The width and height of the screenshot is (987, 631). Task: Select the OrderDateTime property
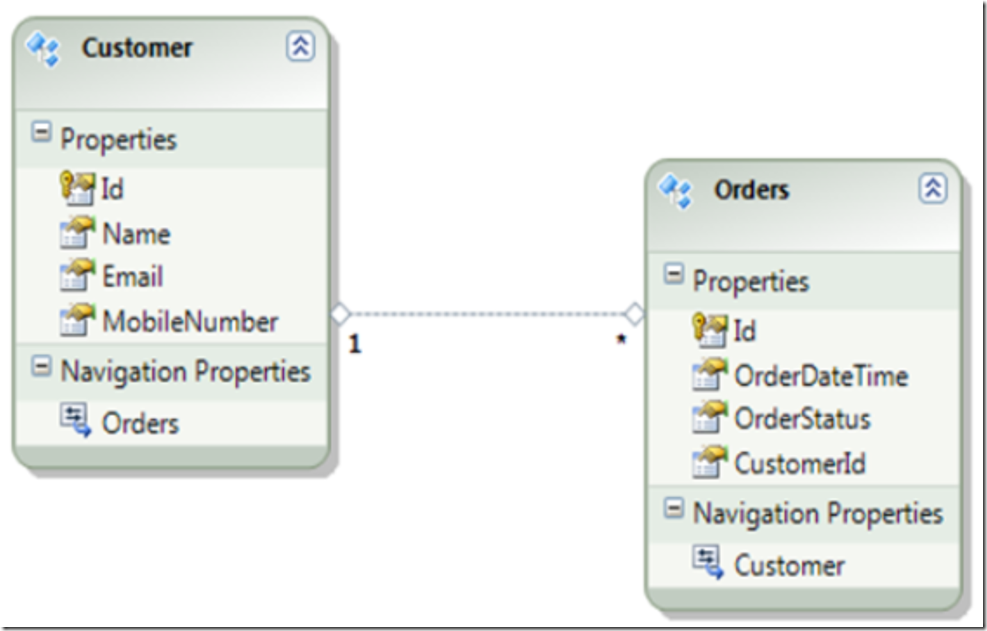point(820,376)
